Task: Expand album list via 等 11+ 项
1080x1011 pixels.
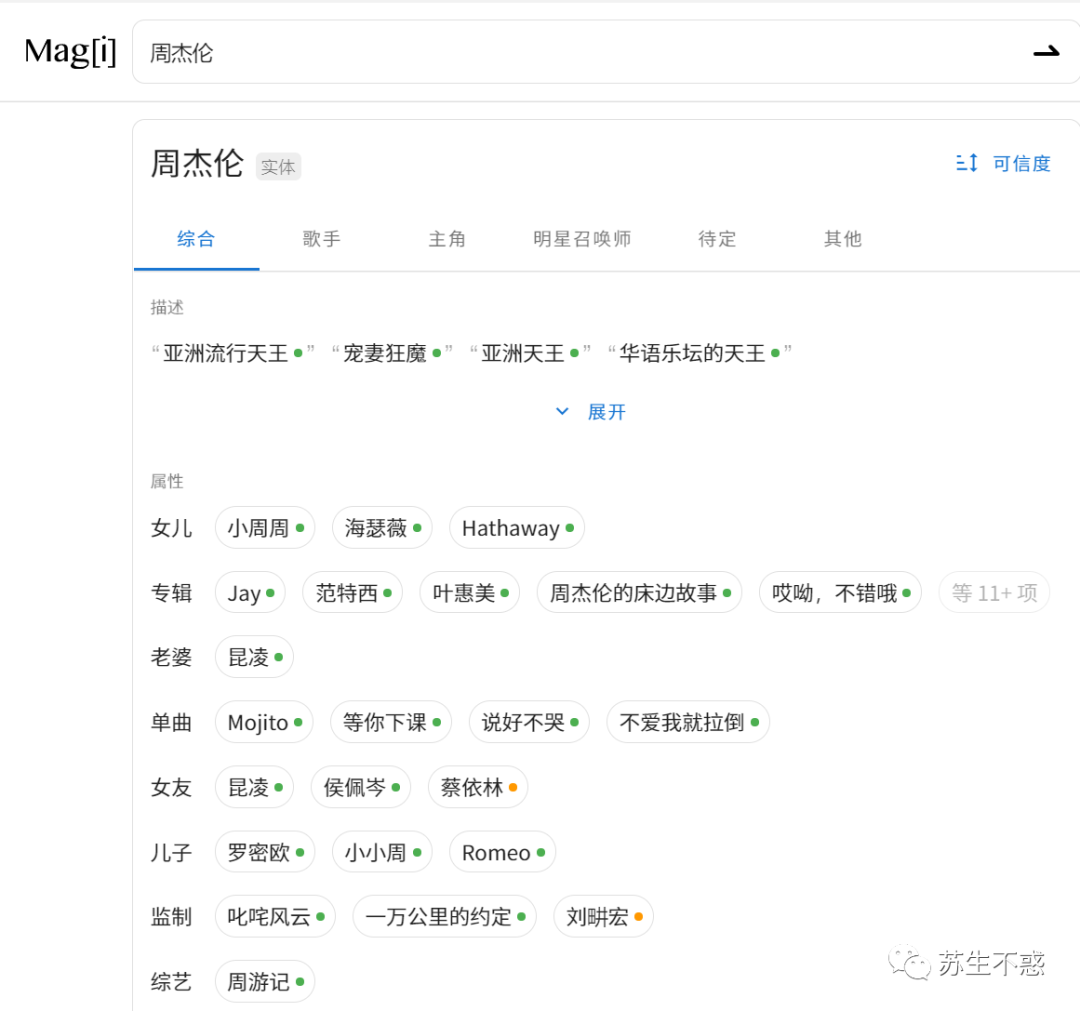Action: click(x=994, y=592)
